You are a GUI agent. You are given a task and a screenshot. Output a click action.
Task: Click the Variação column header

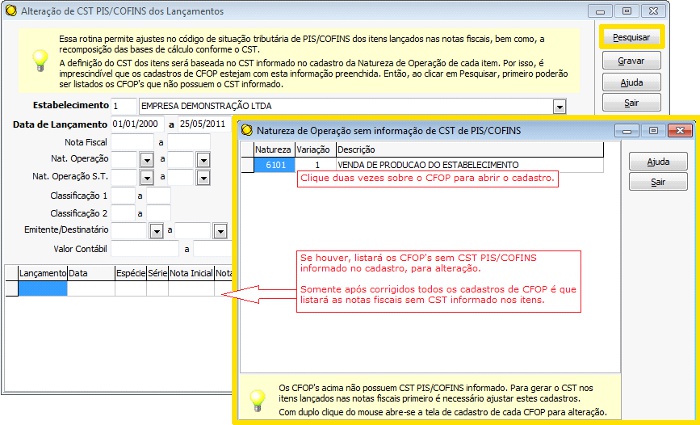(313, 150)
